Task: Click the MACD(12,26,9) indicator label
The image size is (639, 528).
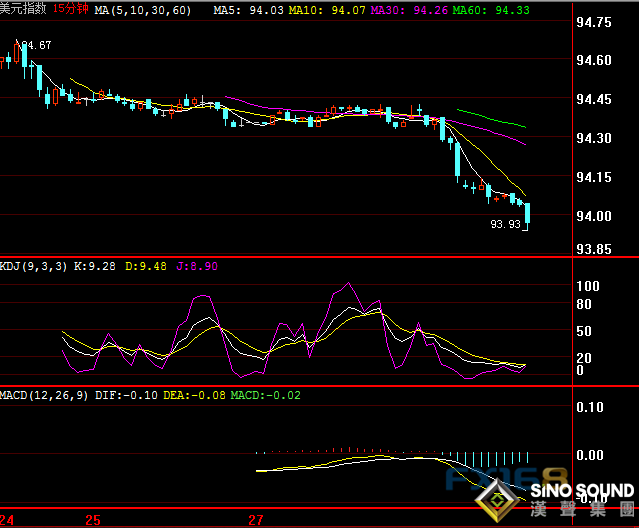Action: tap(44, 395)
